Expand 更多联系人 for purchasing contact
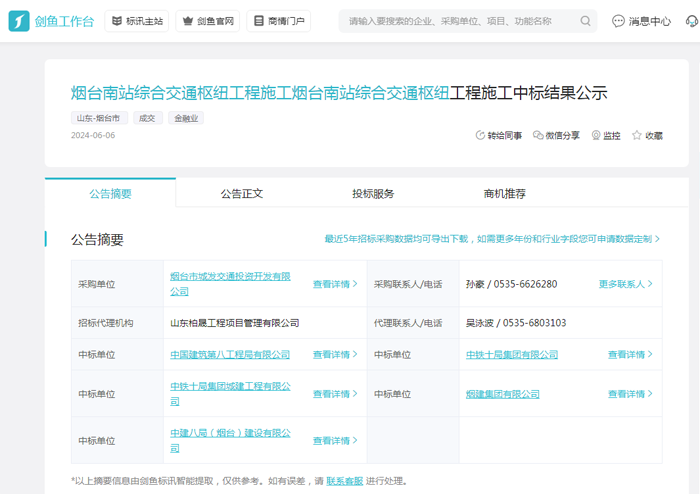Image resolution: width=700 pixels, height=494 pixels. 625,284
